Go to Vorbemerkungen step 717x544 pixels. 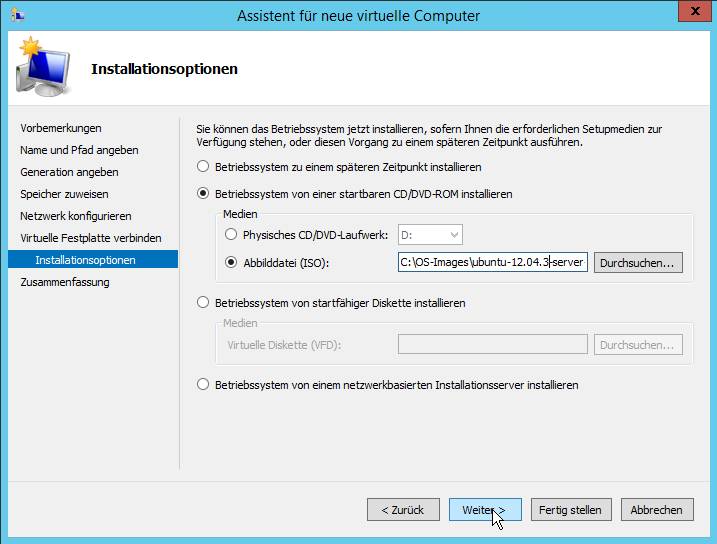click(61, 128)
